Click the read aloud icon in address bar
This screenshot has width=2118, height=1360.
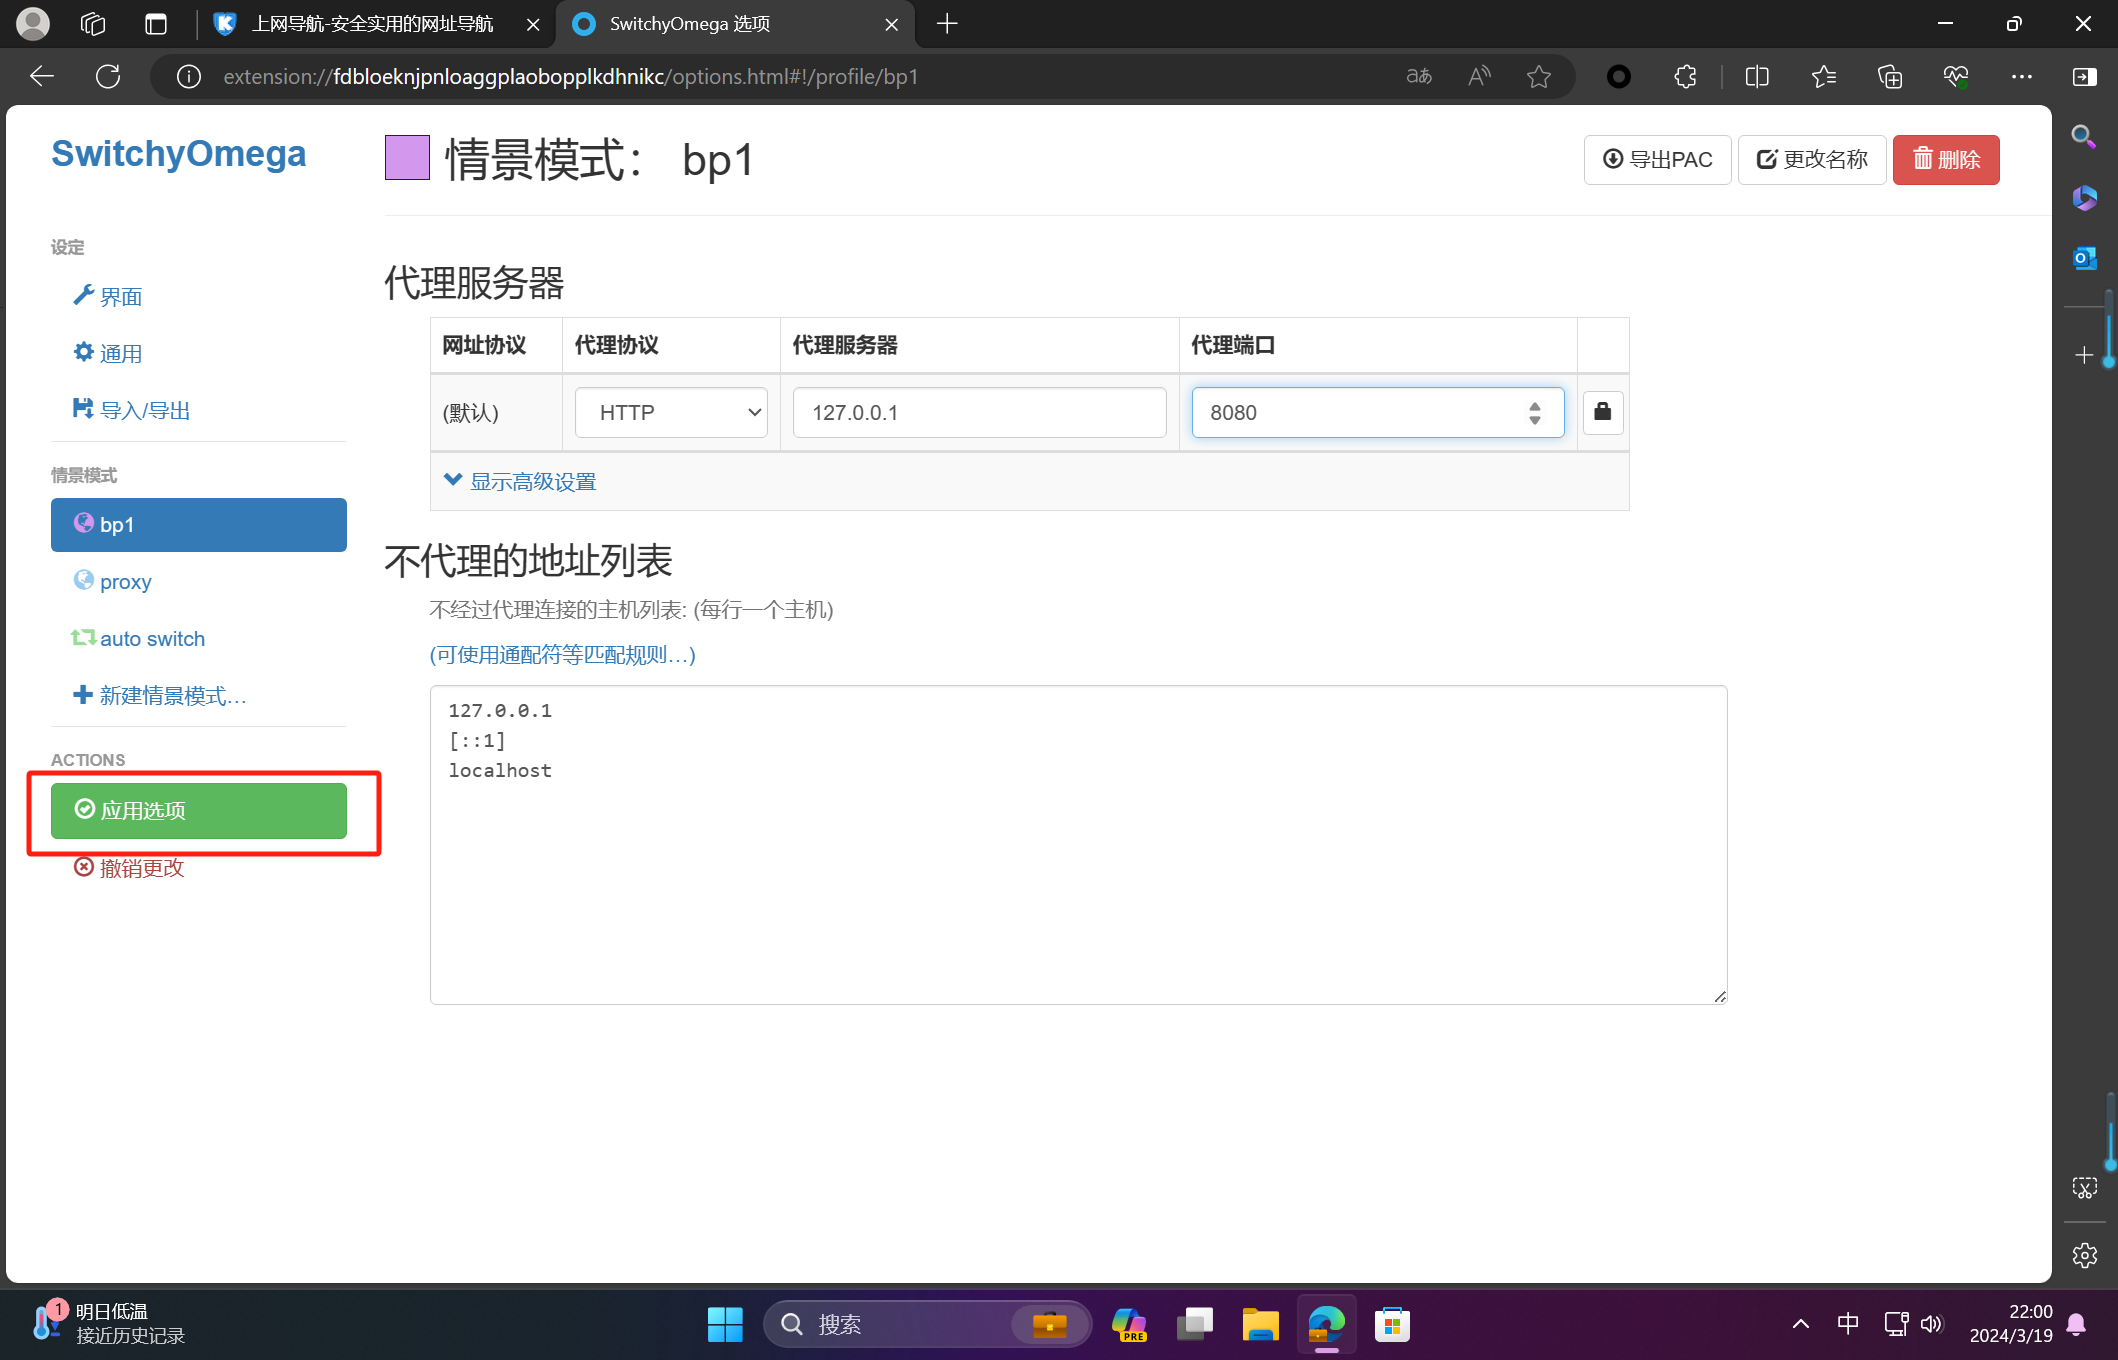click(x=1478, y=76)
